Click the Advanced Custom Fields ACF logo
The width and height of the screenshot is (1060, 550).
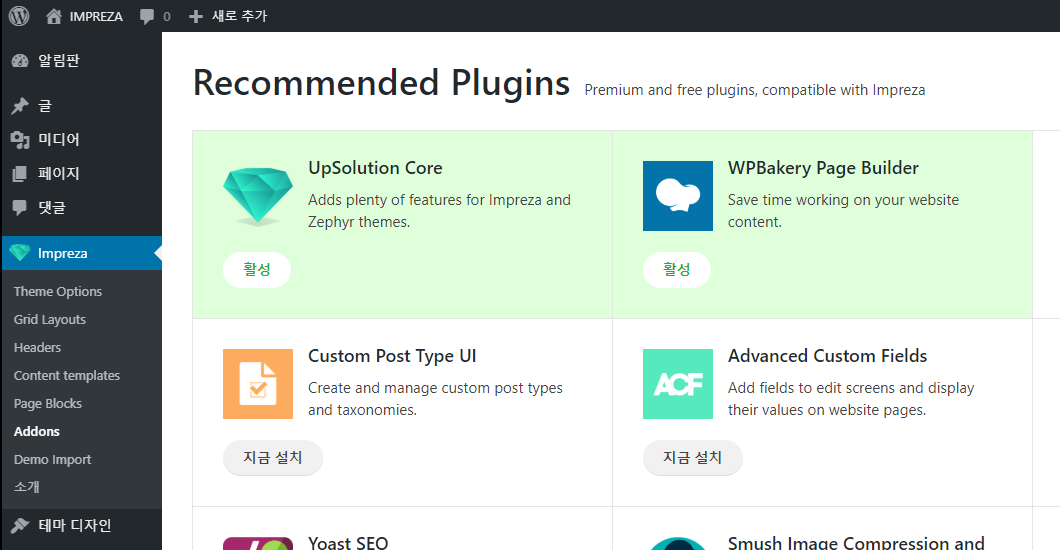(678, 384)
